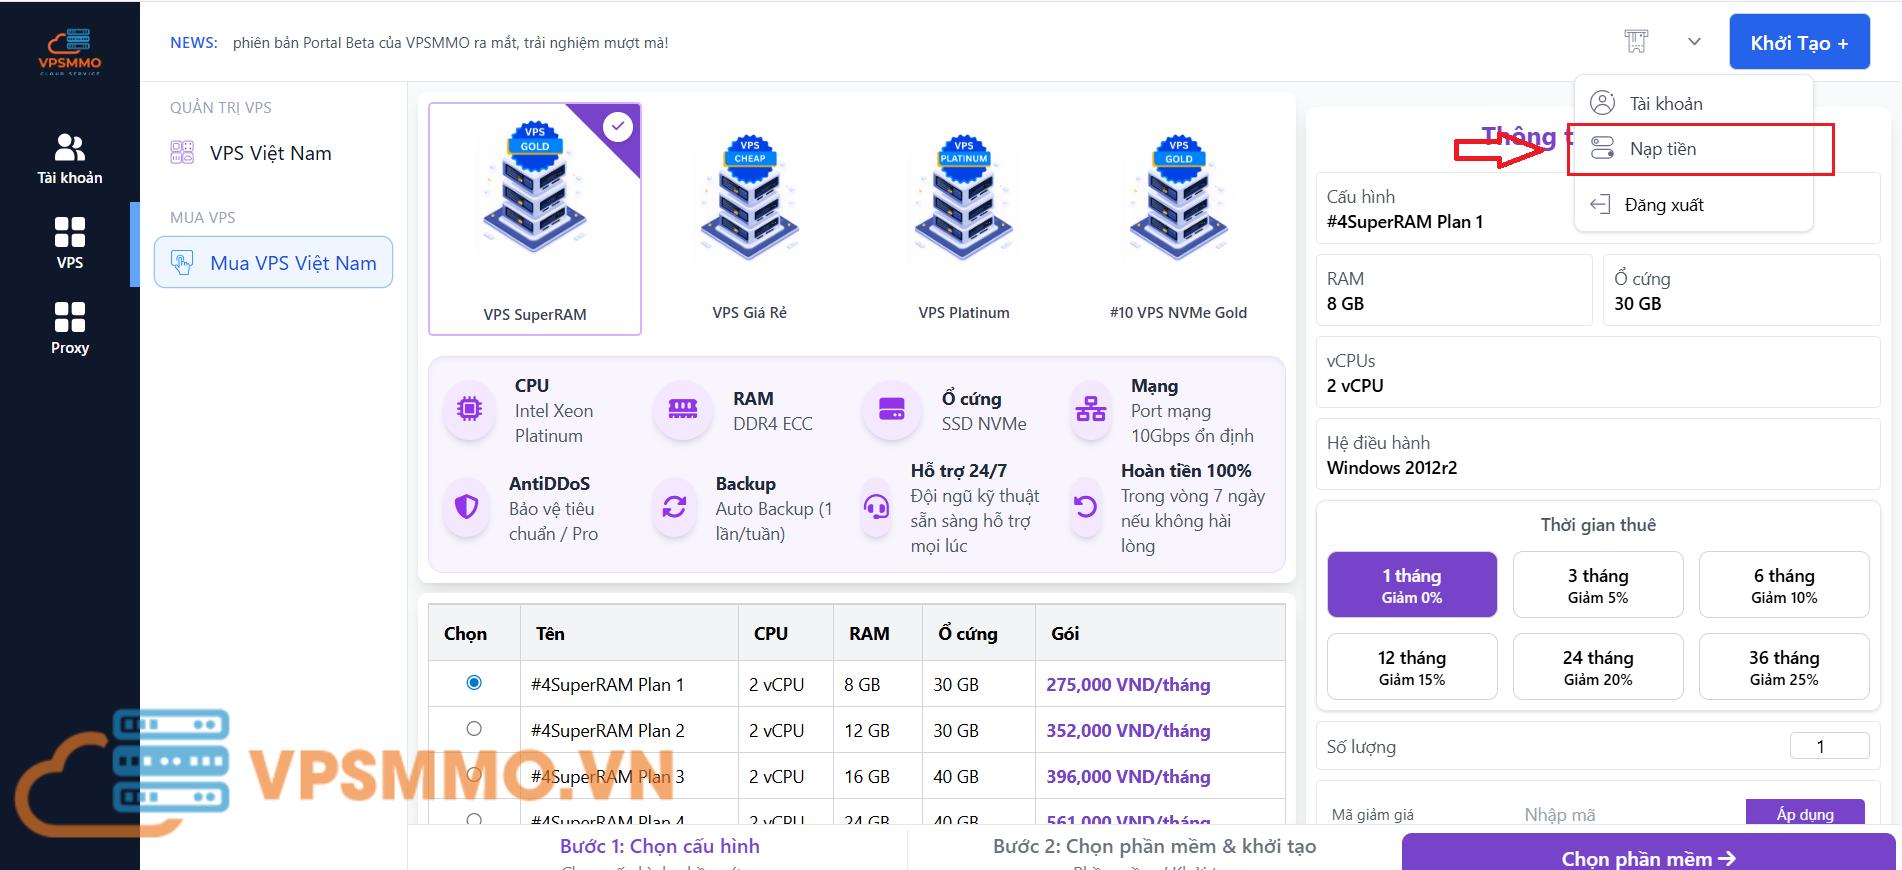
Task: Click the cart icon in the header
Action: (1636, 42)
